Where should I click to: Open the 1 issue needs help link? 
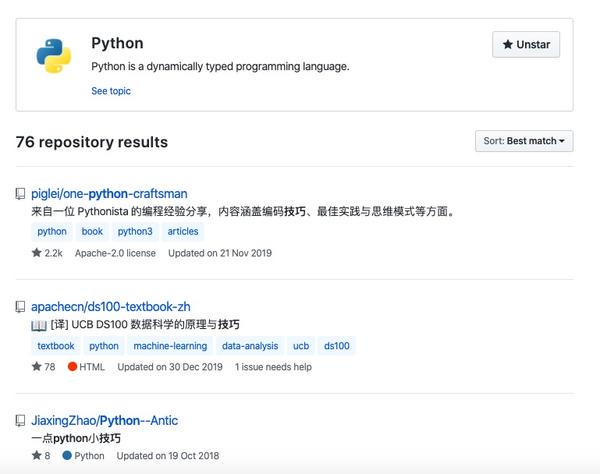pyautogui.click(x=273, y=367)
